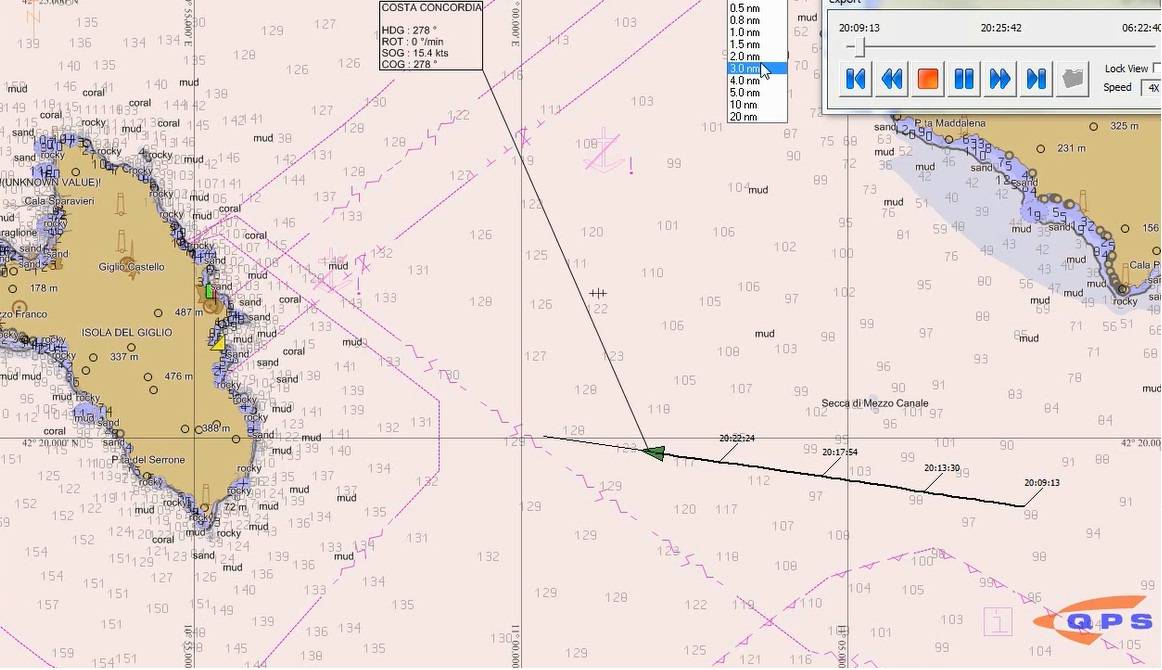1162x670 pixels.
Task: Skip to the end of replay
Action: [x=1036, y=79]
